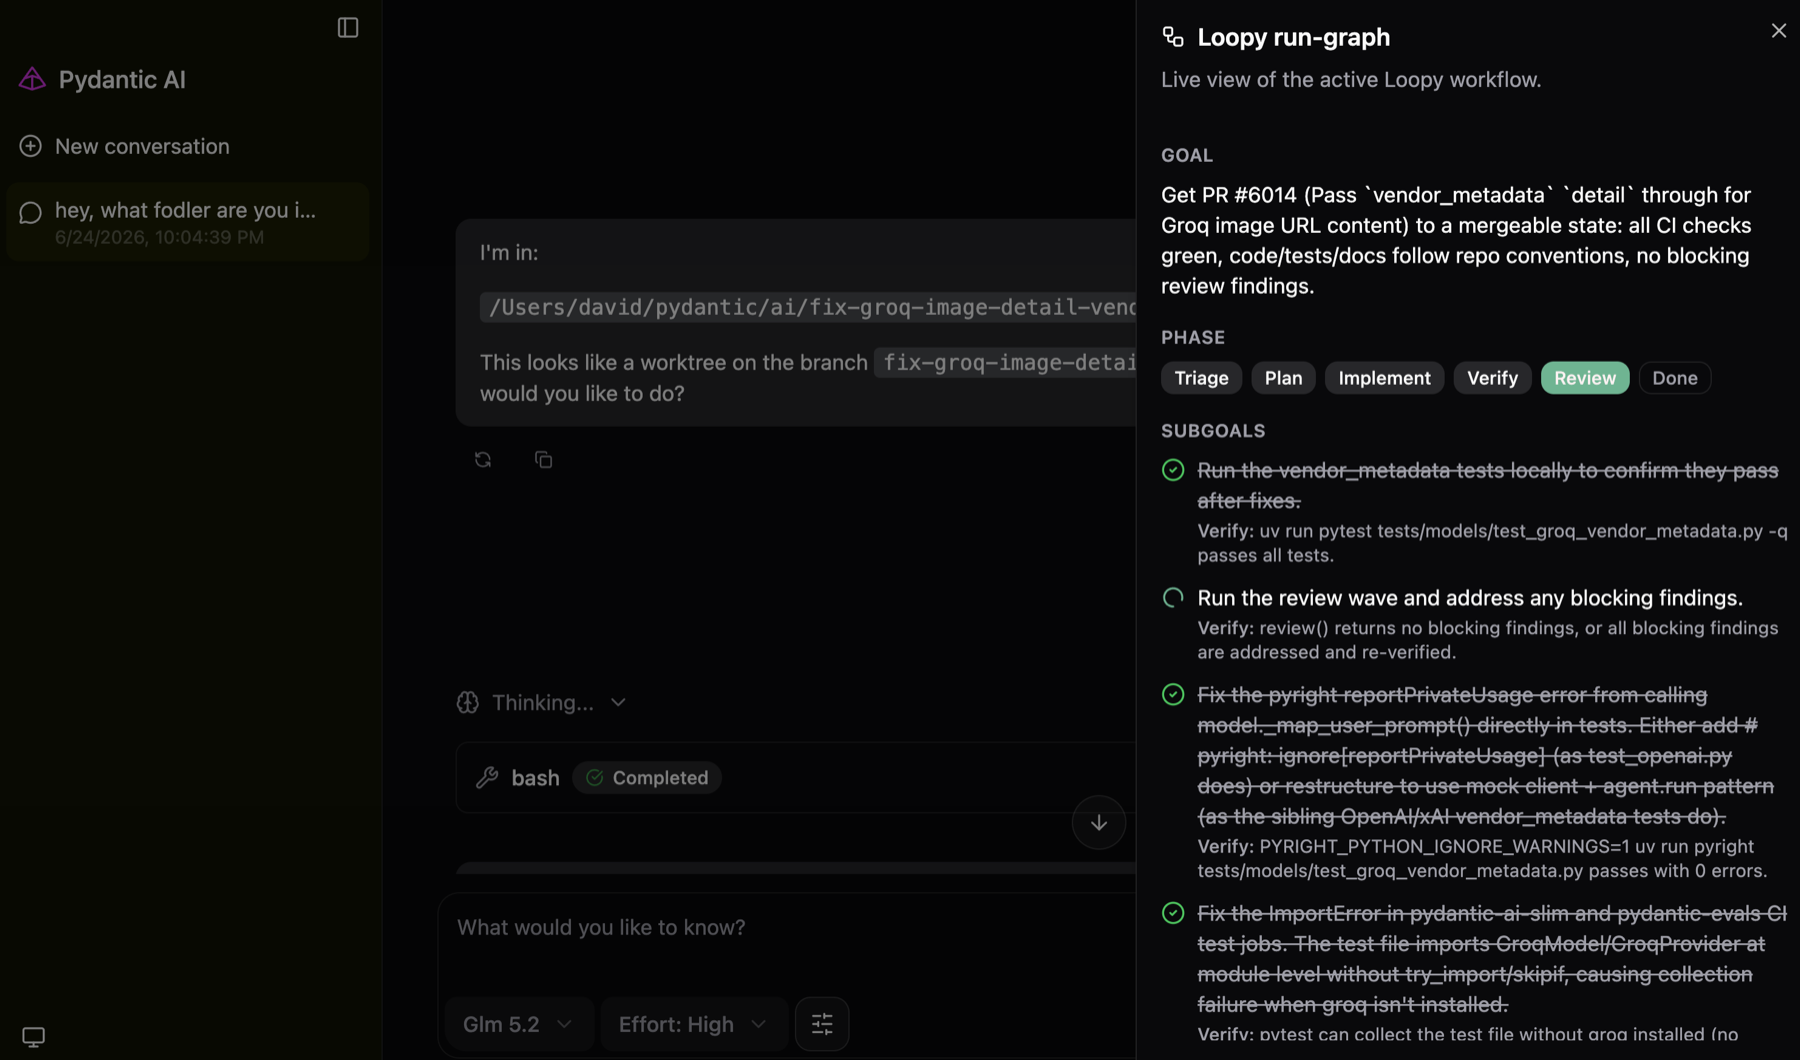Select the Verify phase pill
Screen dimensions: 1800x1060
pyautogui.click(x=1492, y=378)
